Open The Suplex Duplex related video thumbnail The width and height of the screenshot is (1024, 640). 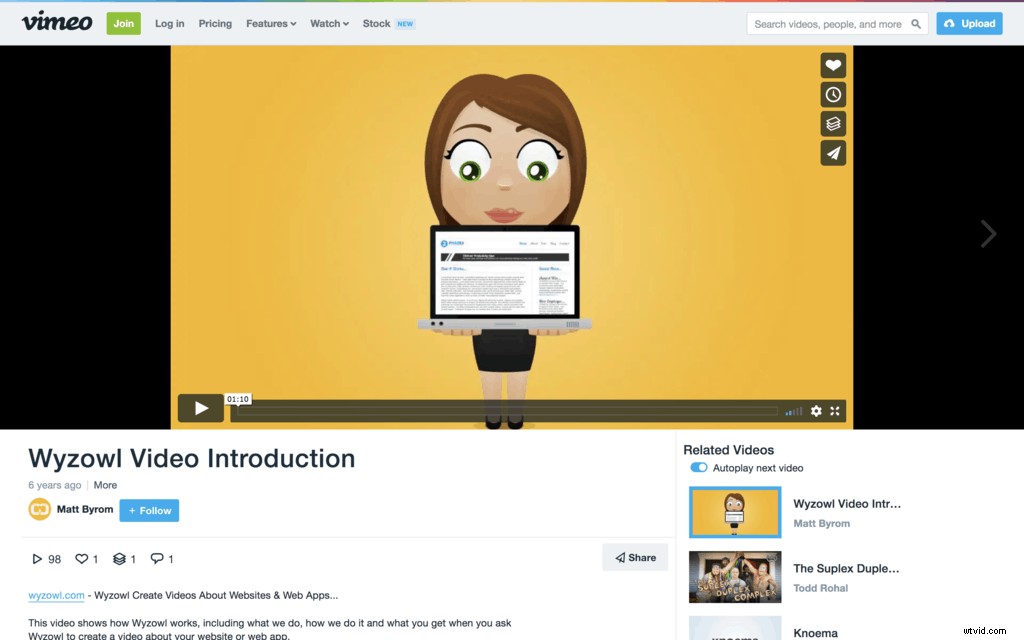click(735, 577)
